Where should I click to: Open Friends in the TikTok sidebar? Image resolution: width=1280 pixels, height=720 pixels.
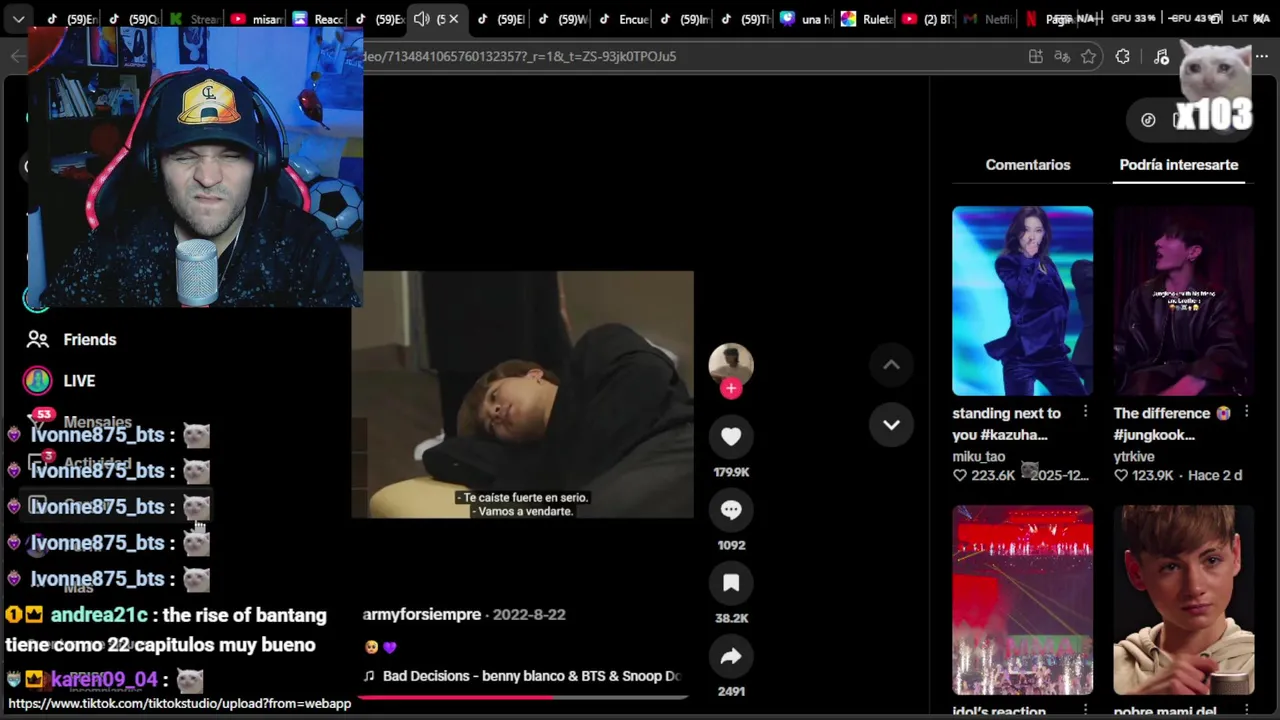pos(90,339)
